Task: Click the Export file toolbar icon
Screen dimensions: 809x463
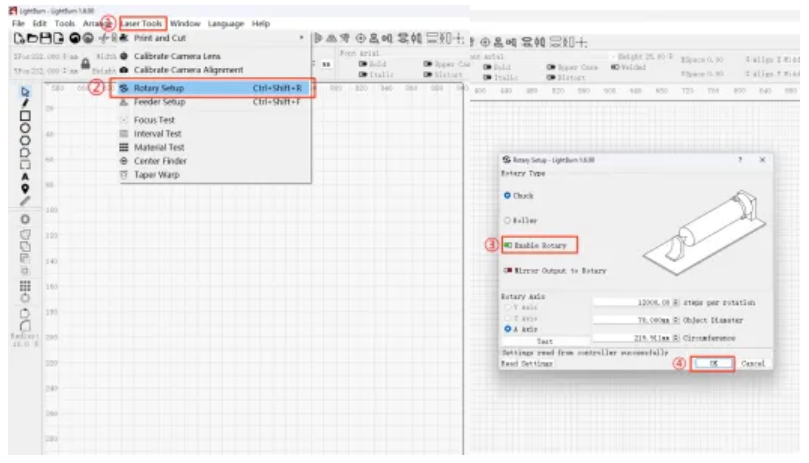Action: coord(58,38)
